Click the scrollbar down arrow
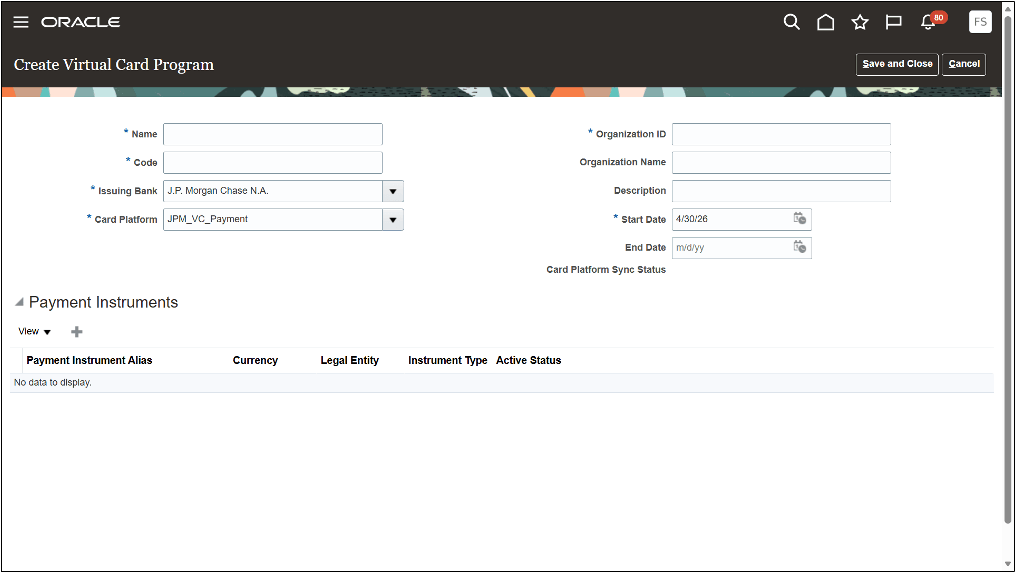The width and height of the screenshot is (1016, 572). tap(1008, 564)
